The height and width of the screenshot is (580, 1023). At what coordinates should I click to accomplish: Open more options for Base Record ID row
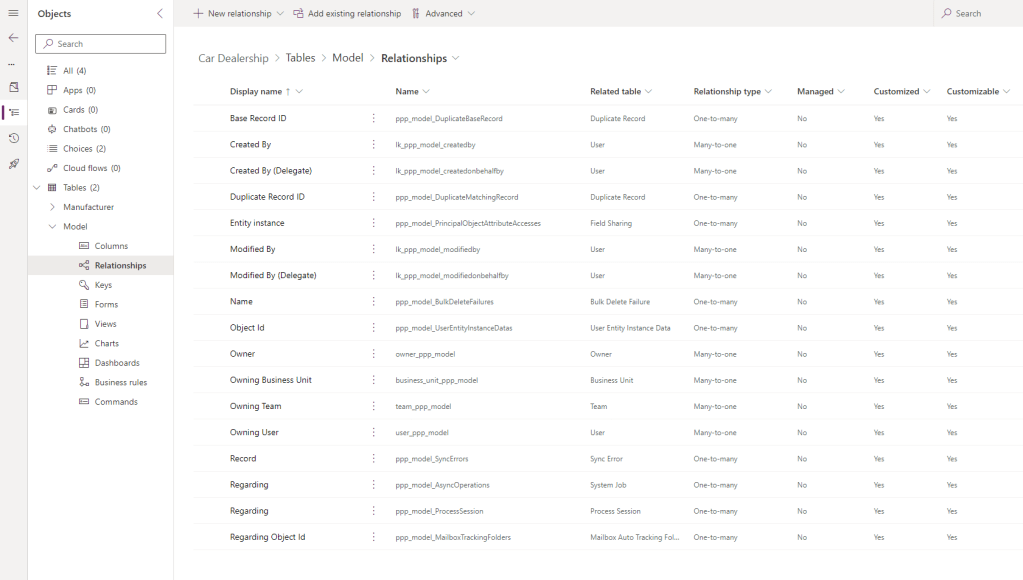[374, 118]
